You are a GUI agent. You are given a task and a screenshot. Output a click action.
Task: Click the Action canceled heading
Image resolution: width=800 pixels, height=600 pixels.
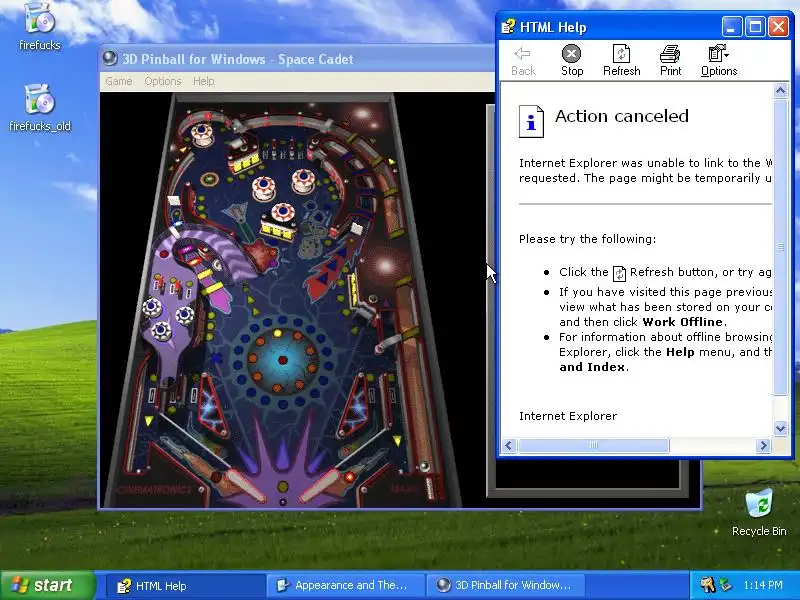622,116
